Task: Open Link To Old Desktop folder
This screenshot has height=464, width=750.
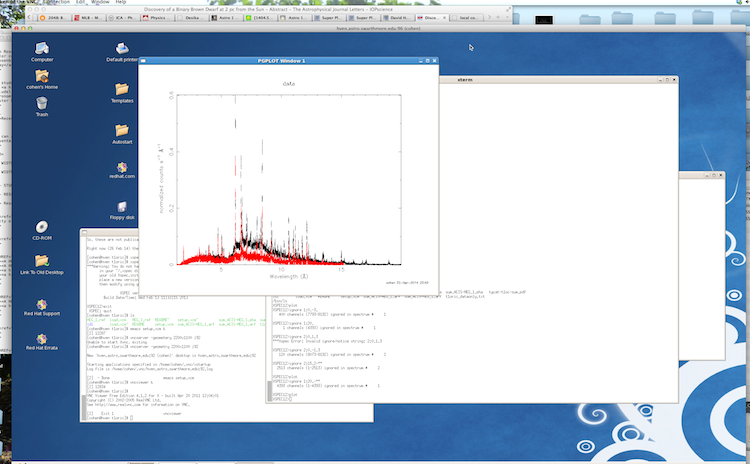Action: coord(42,261)
